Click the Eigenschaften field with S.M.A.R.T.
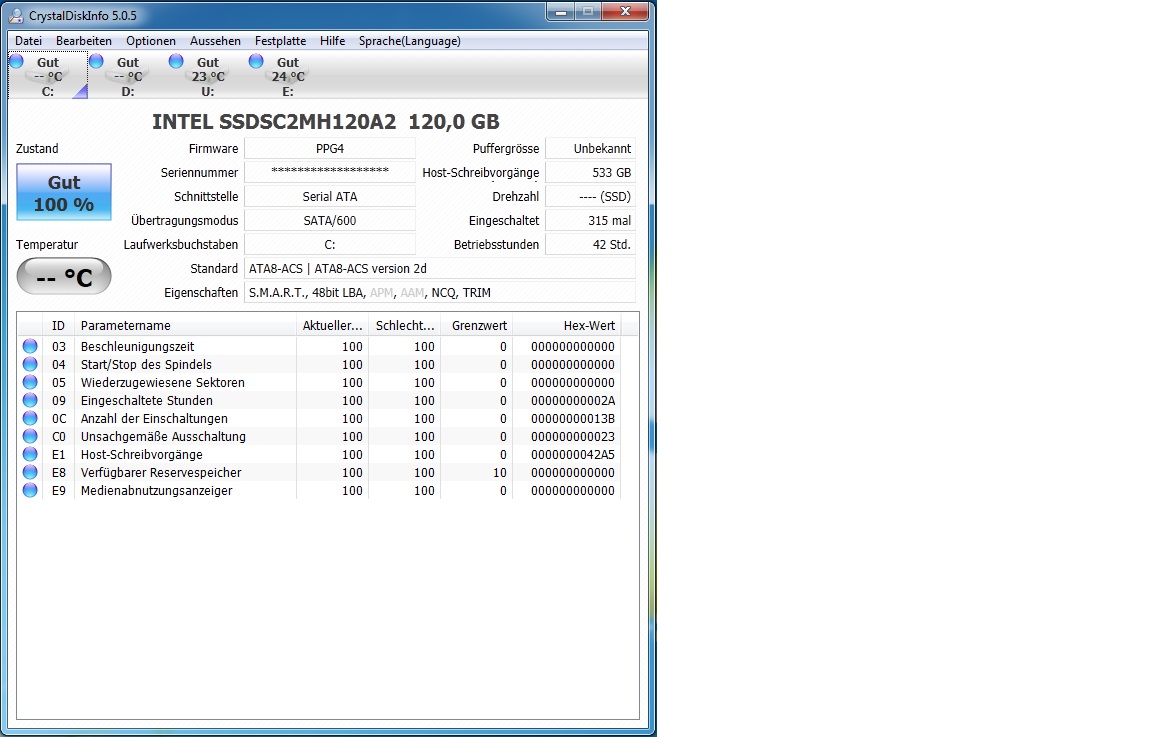Image resolution: width=1152 pixels, height=737 pixels. tap(440, 292)
